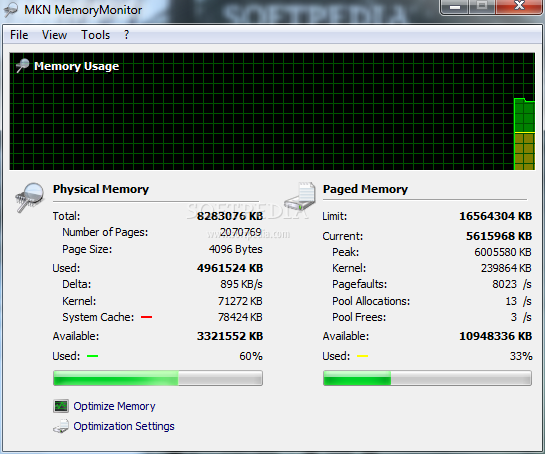Open the View menu
This screenshot has height=454, width=545.
pyautogui.click(x=54, y=35)
